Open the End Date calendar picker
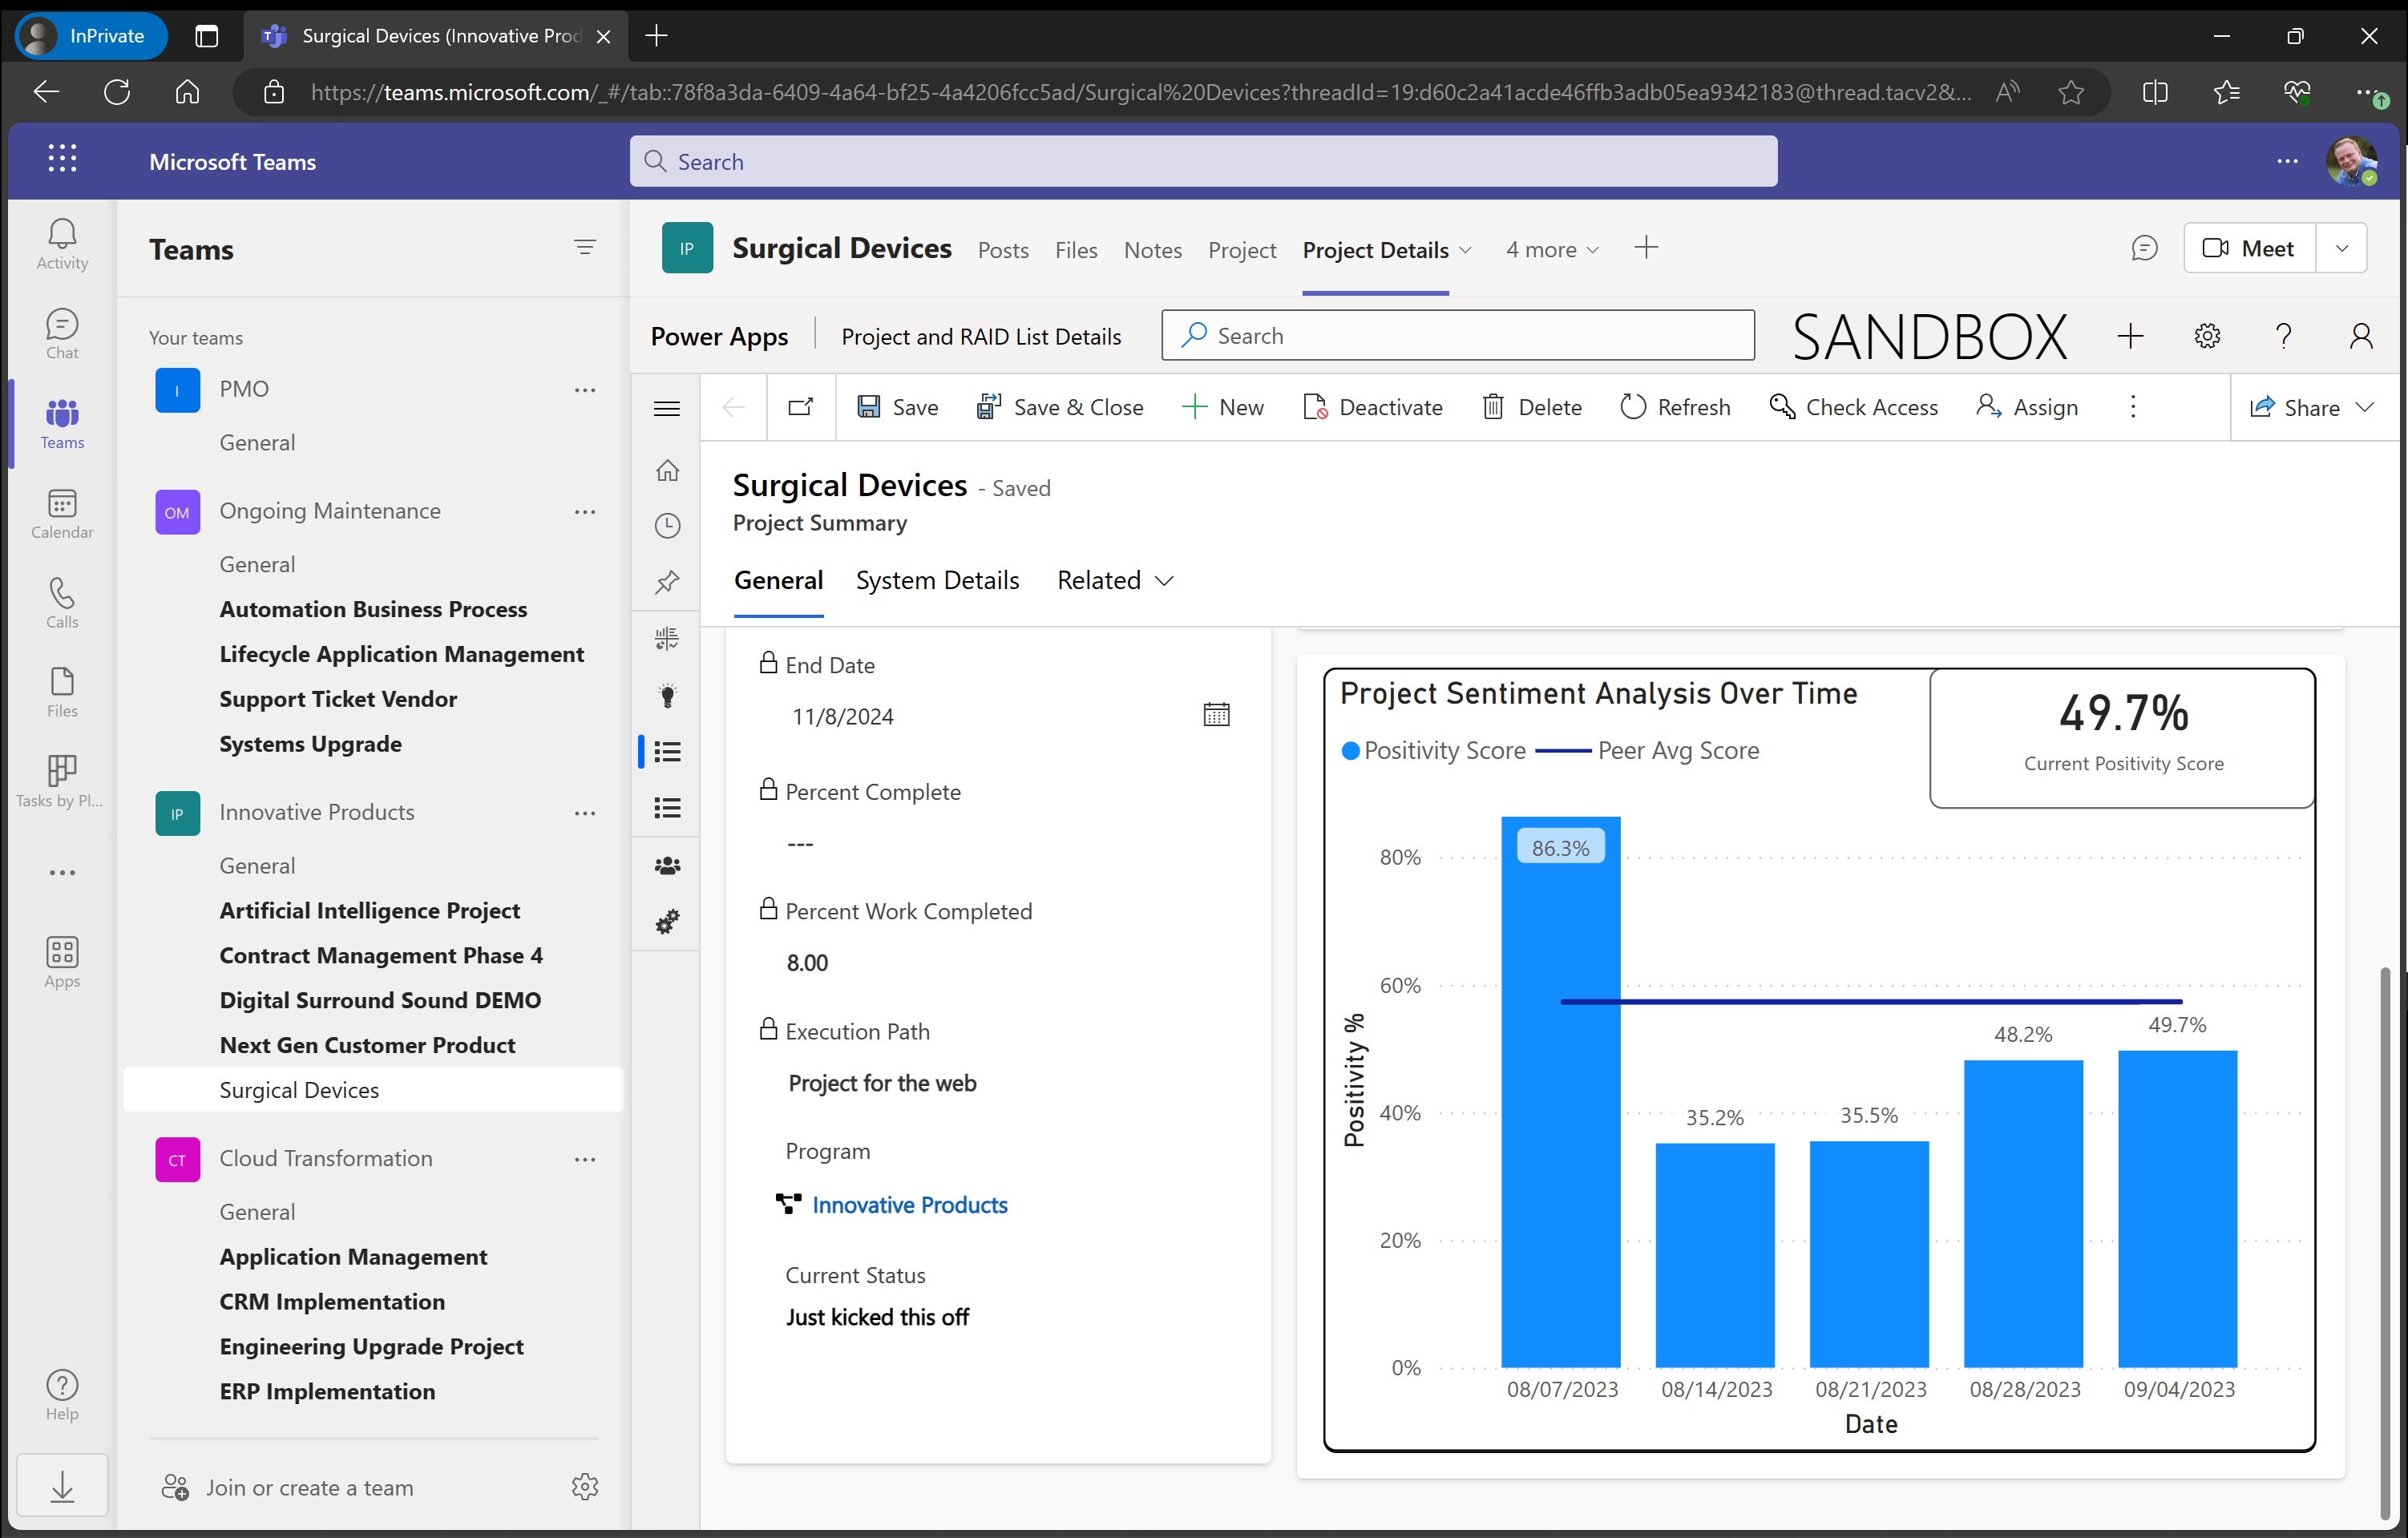This screenshot has height=1538, width=2408. (1215, 713)
